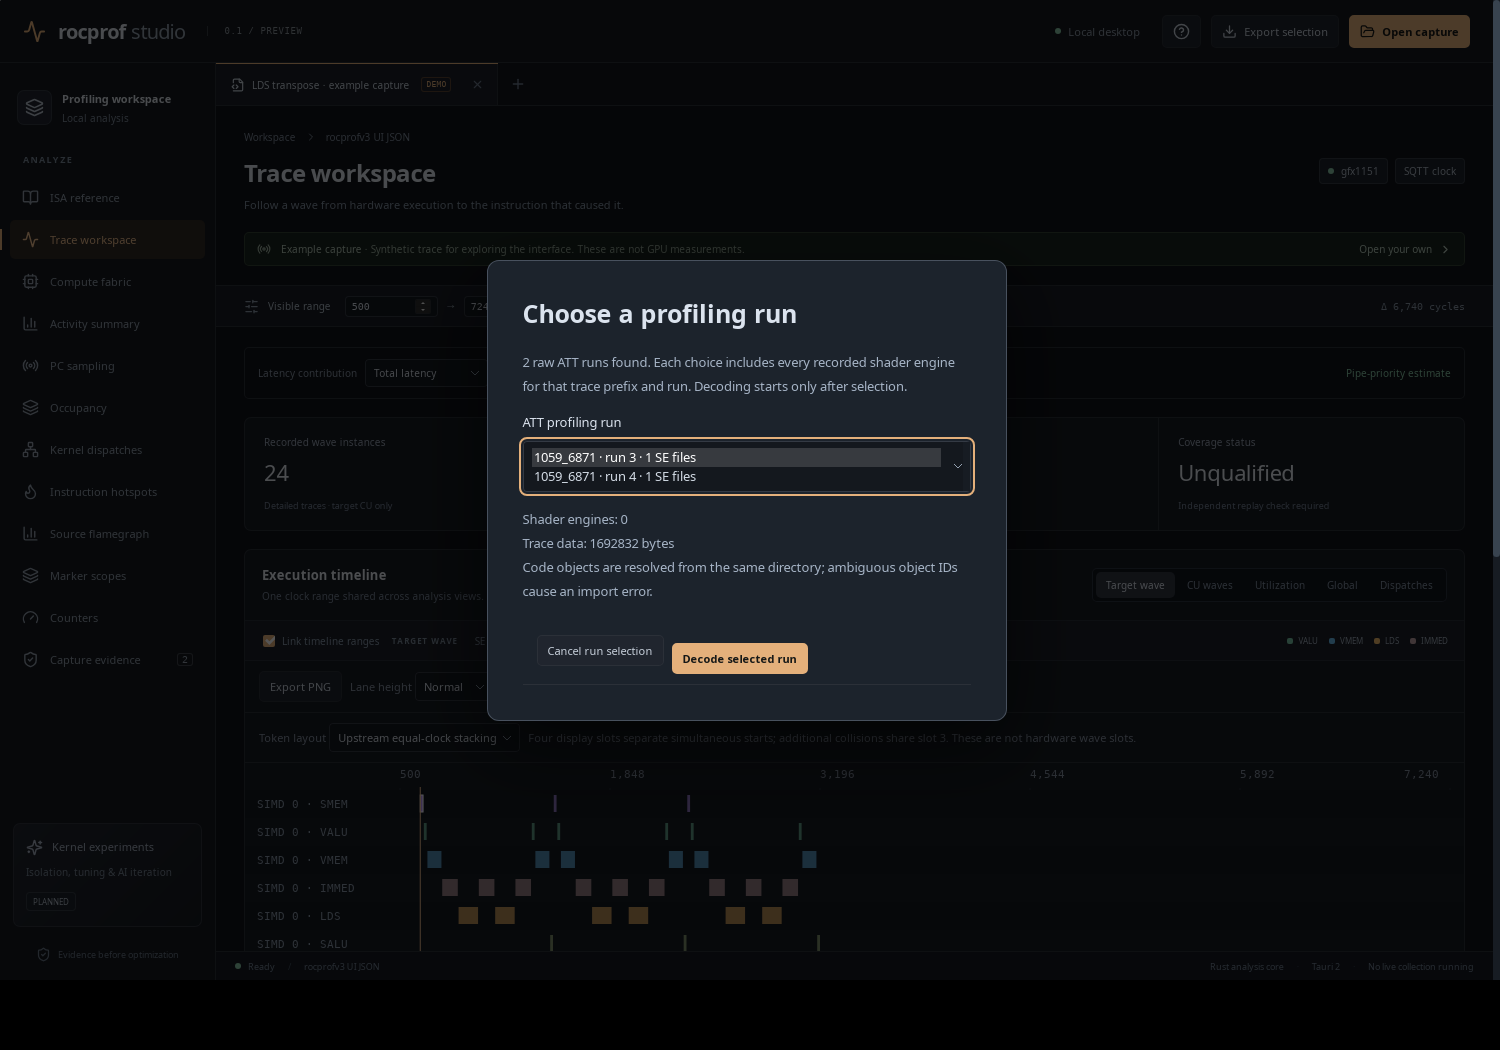Click the Export selection button
Screen dimensions: 1500x1050
[1274, 32]
